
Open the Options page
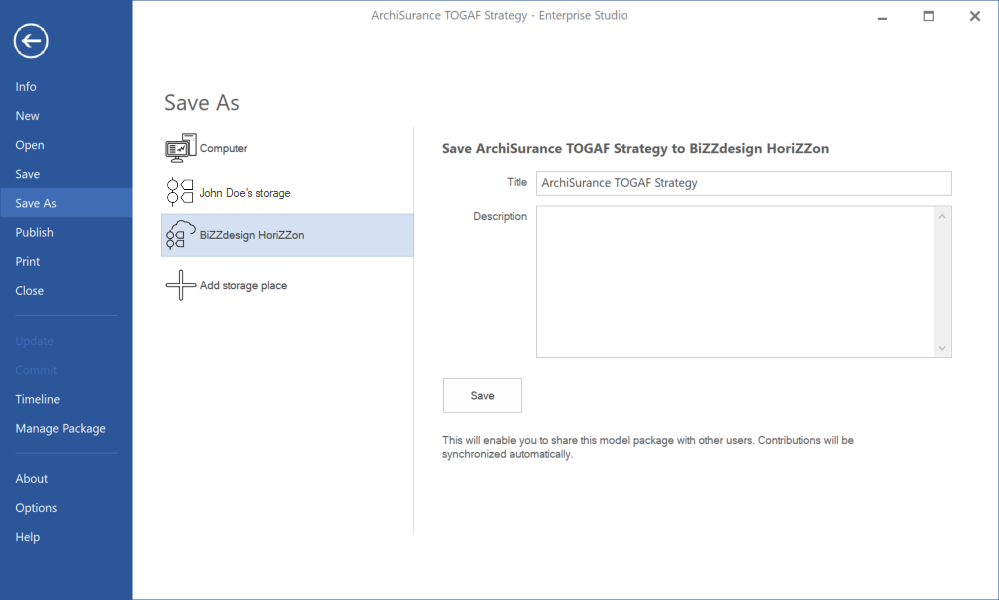point(36,508)
